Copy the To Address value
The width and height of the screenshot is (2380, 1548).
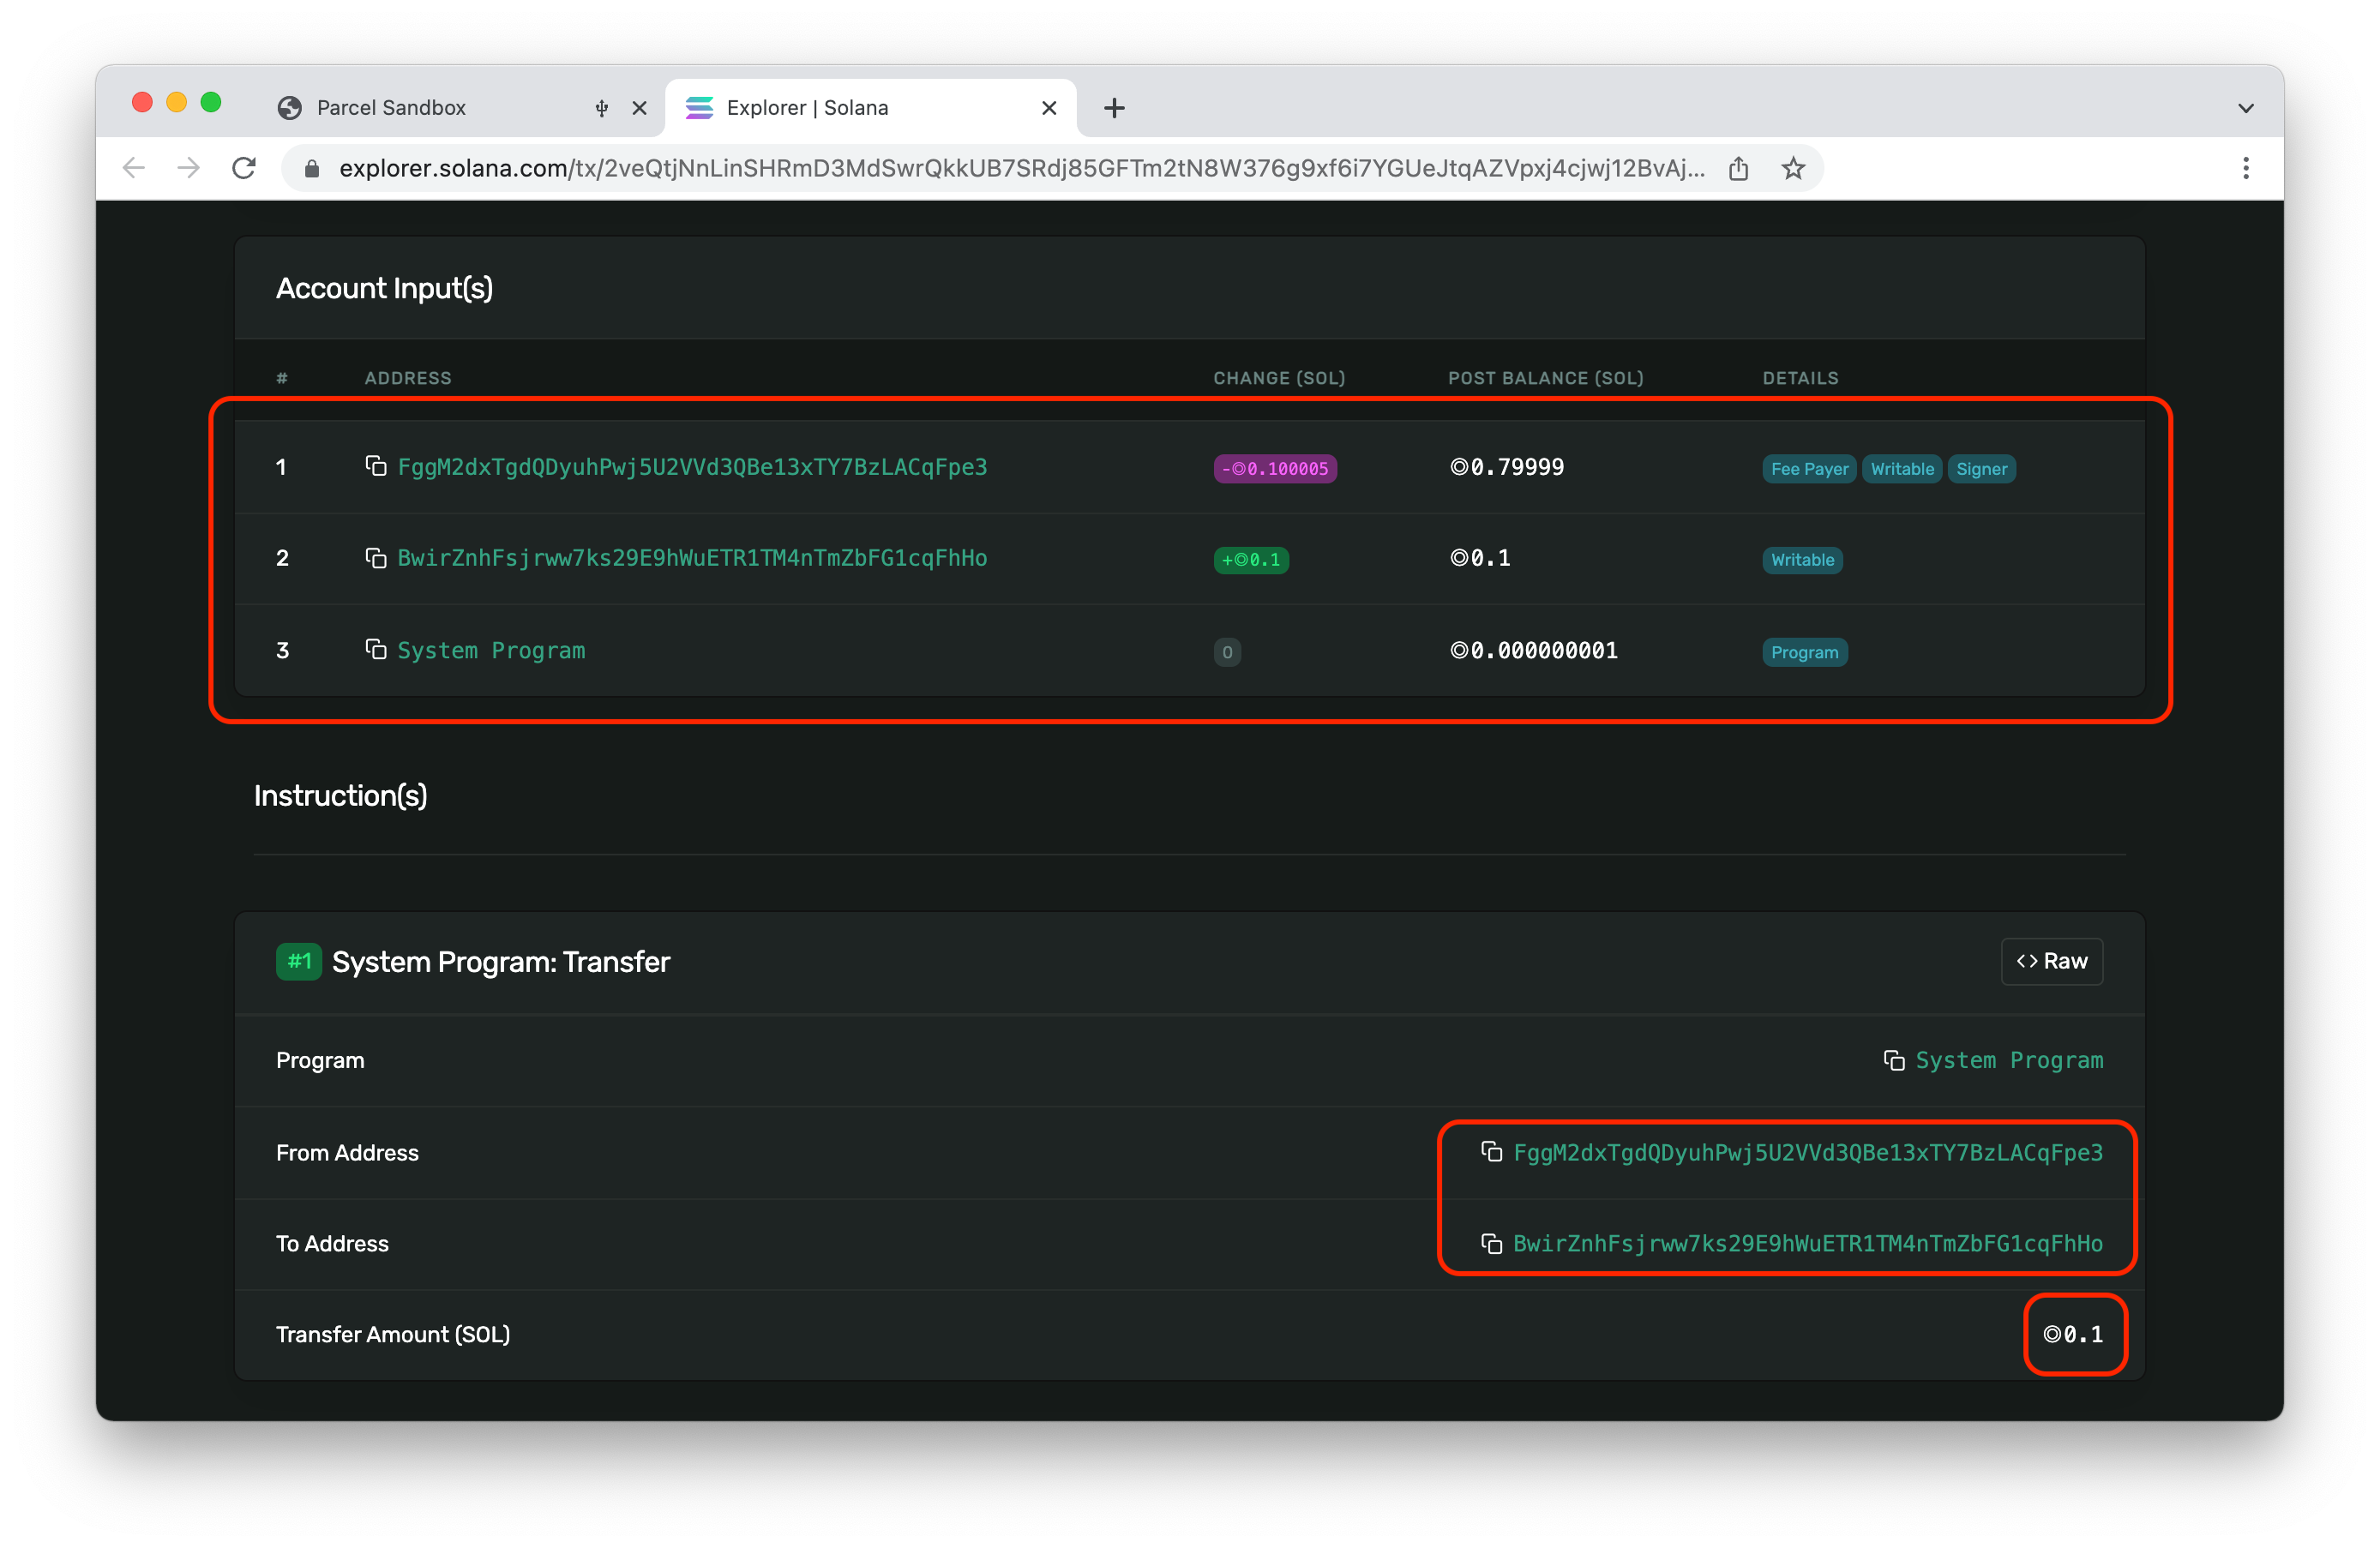click(x=1491, y=1243)
